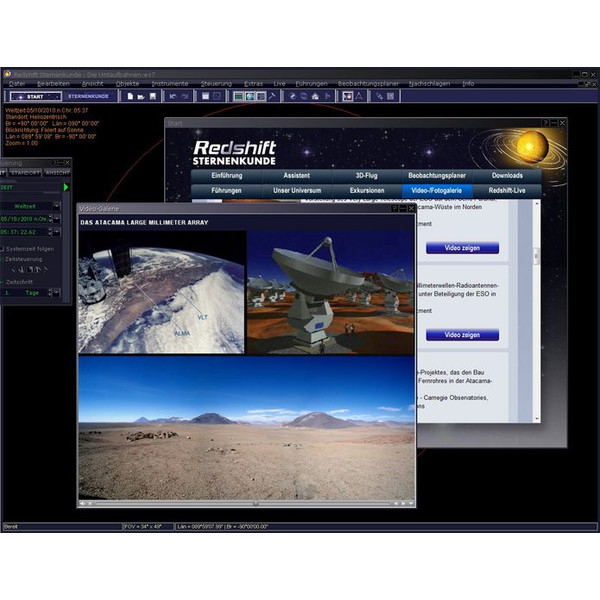Click the empty frame icon beside the calendar
Viewport: 600px width, 600px height.
click(217, 96)
